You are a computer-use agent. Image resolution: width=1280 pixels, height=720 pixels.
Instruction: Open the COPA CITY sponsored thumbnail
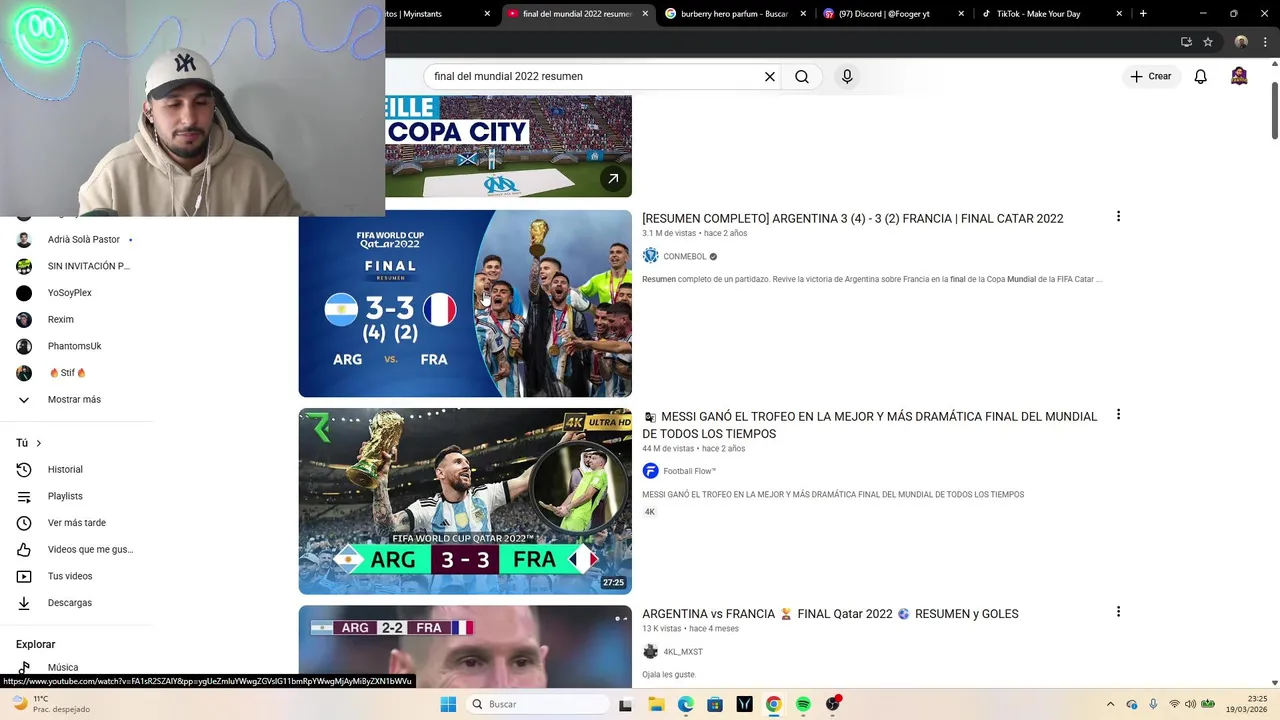coord(508,146)
